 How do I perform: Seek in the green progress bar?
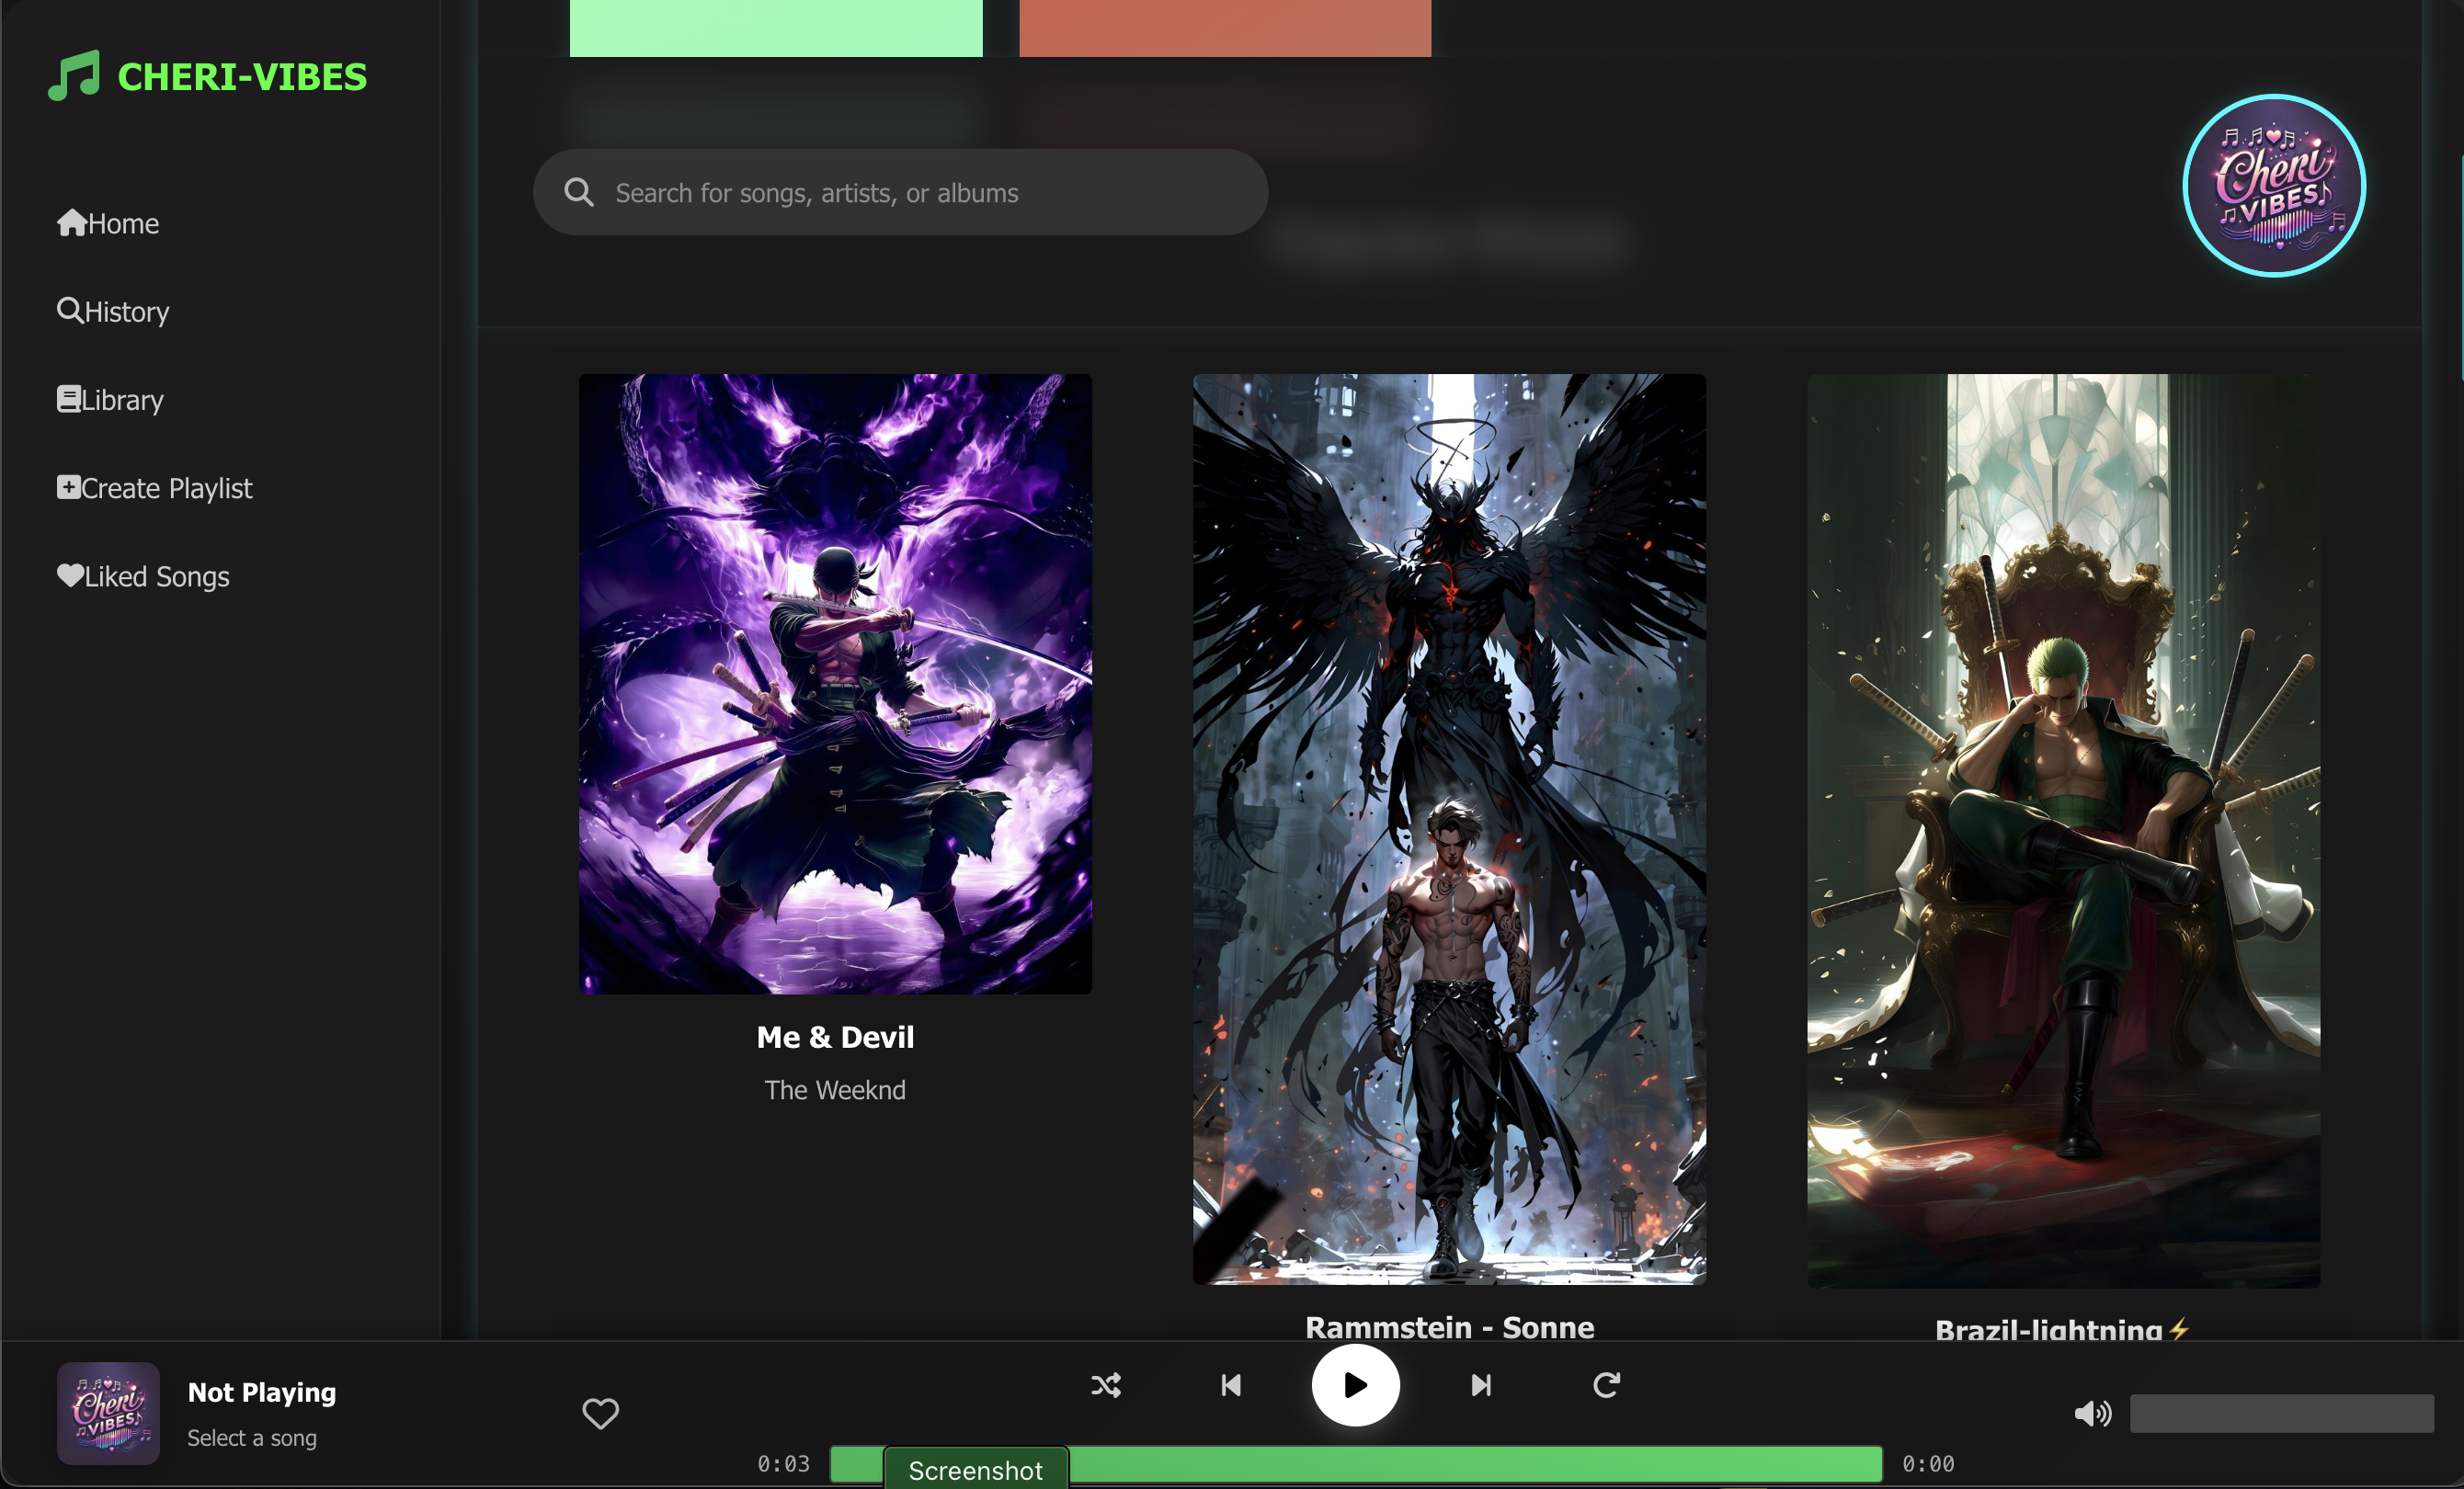(1356, 1464)
